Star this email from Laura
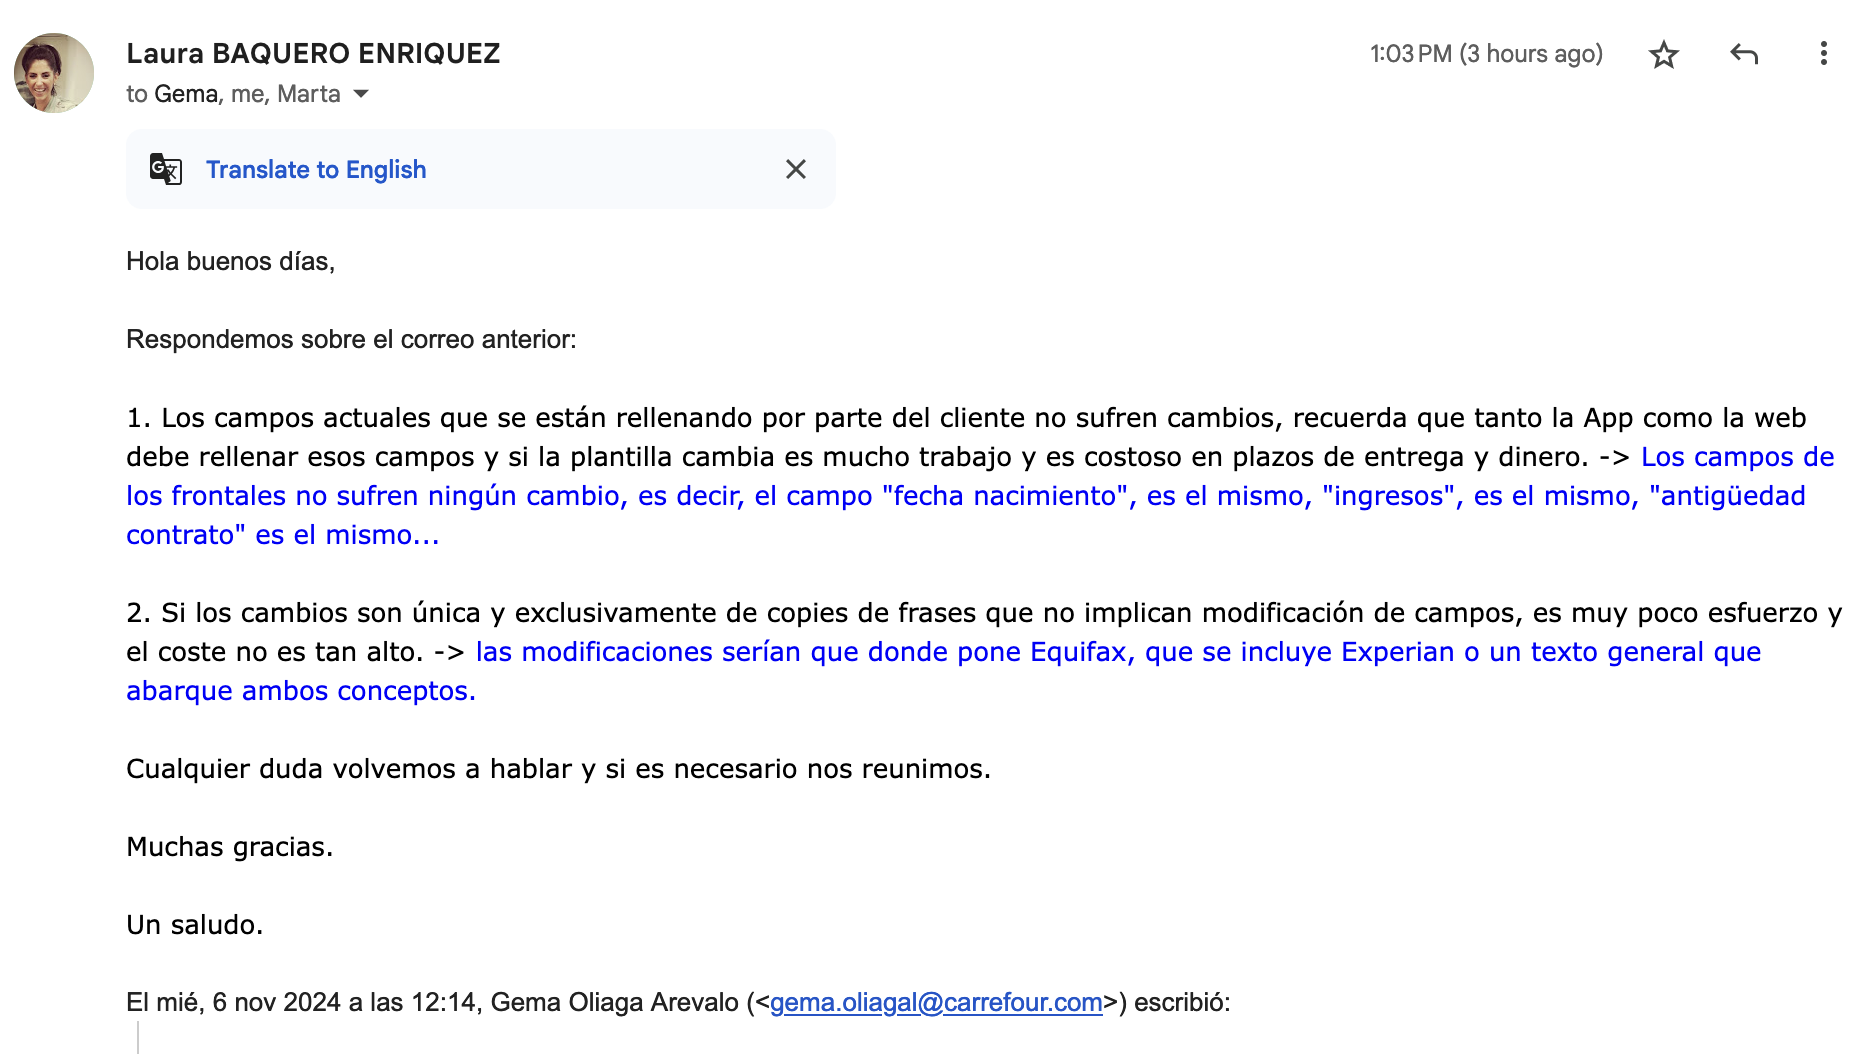The image size is (1866, 1054). [x=1663, y=54]
